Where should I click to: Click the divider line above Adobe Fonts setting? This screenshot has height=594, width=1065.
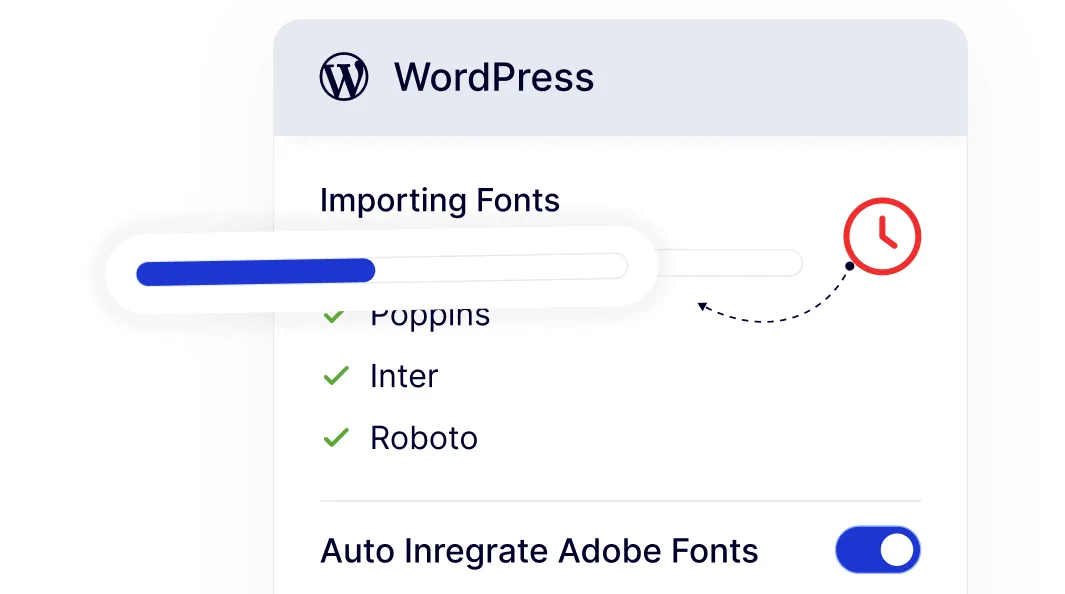click(x=620, y=501)
